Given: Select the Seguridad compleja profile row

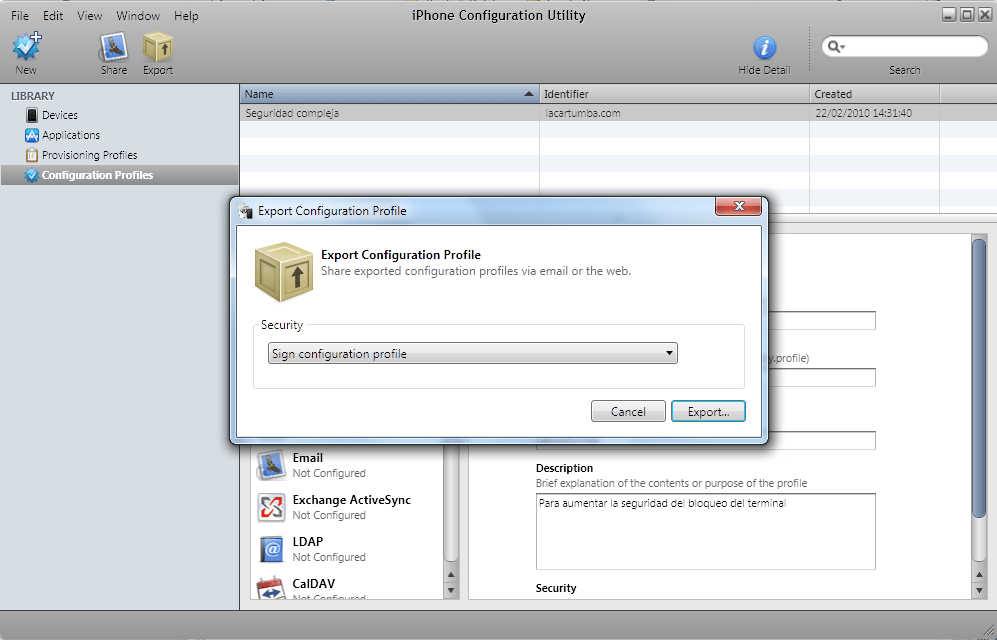Looking at the screenshot, I should pyautogui.click(x=618, y=113).
